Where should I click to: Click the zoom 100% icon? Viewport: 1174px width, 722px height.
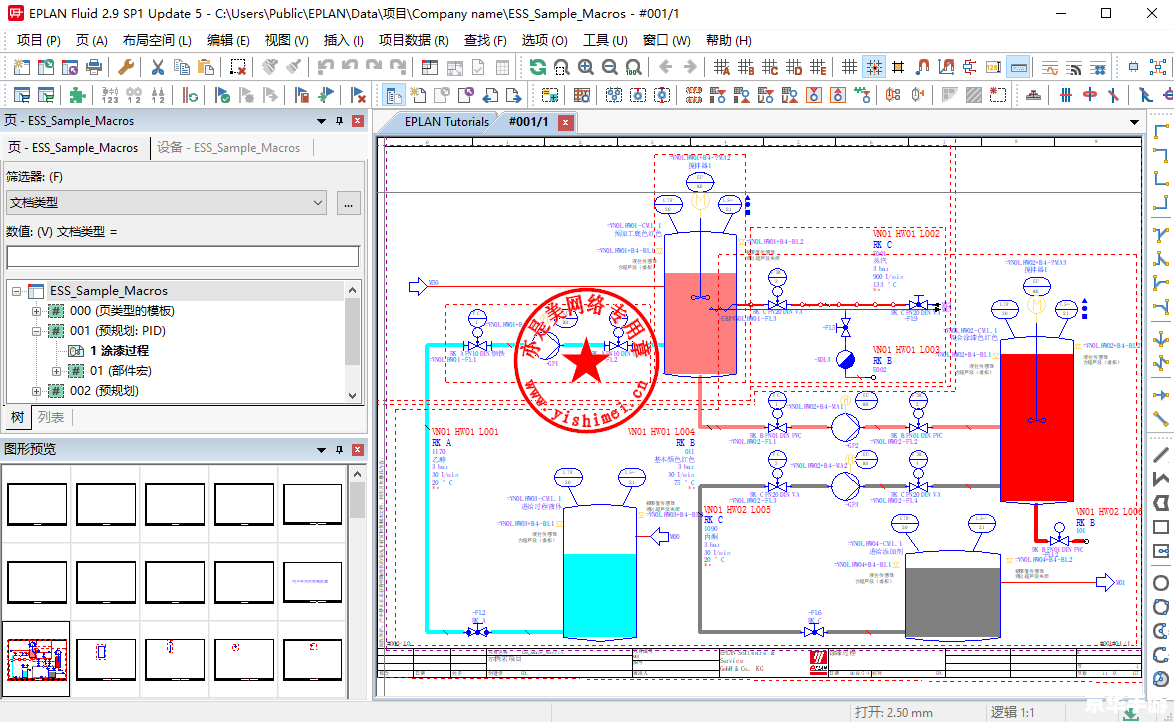click(633, 67)
